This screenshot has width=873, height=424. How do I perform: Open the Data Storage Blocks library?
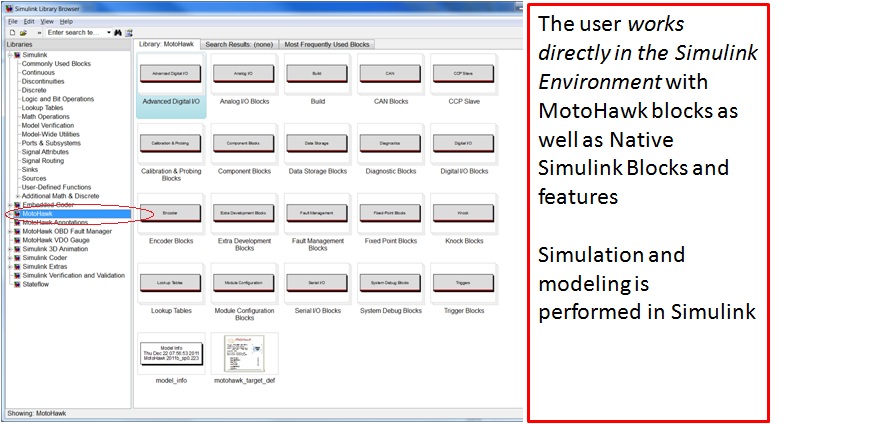pos(317,143)
